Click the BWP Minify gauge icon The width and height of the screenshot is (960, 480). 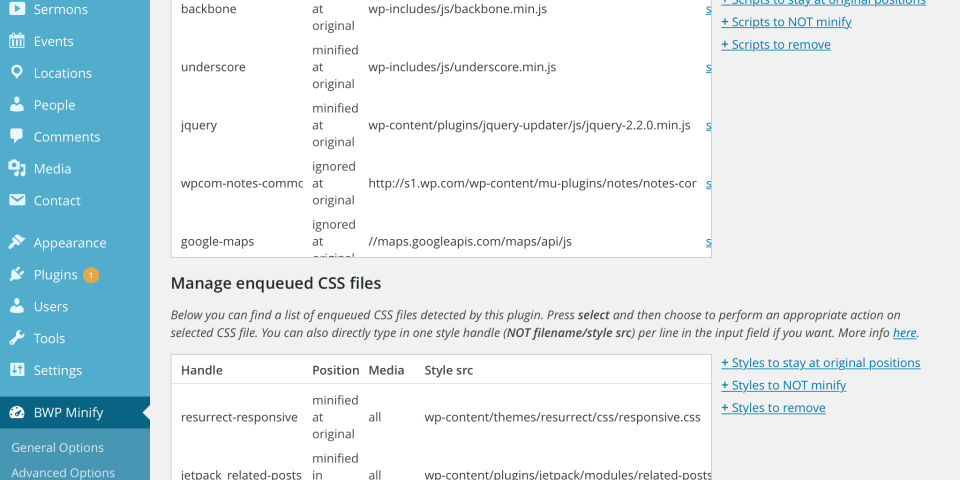17,412
